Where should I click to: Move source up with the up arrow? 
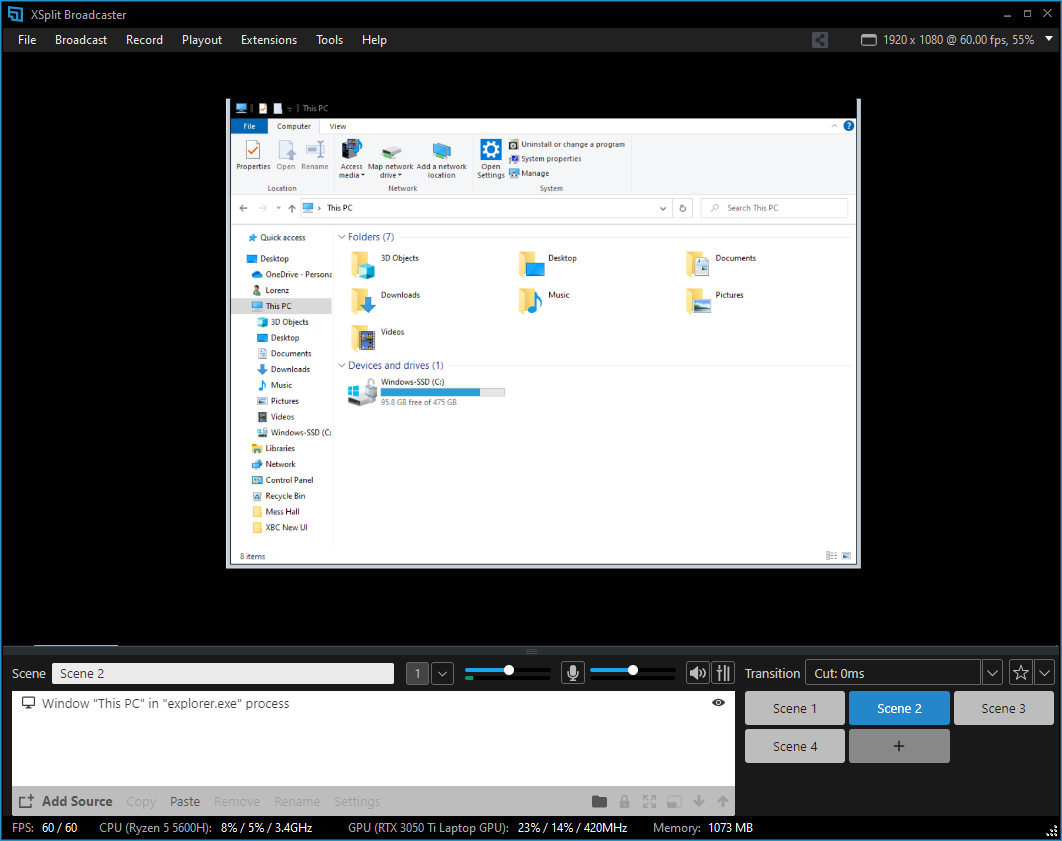click(723, 802)
